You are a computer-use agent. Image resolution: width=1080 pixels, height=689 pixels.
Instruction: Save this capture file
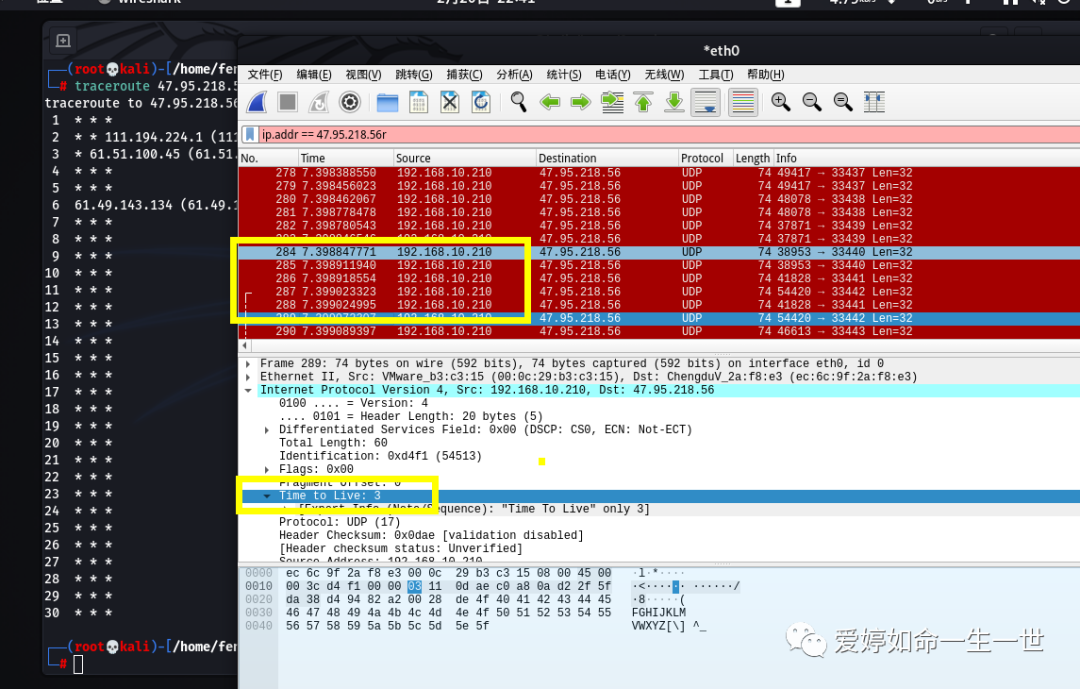pos(419,103)
